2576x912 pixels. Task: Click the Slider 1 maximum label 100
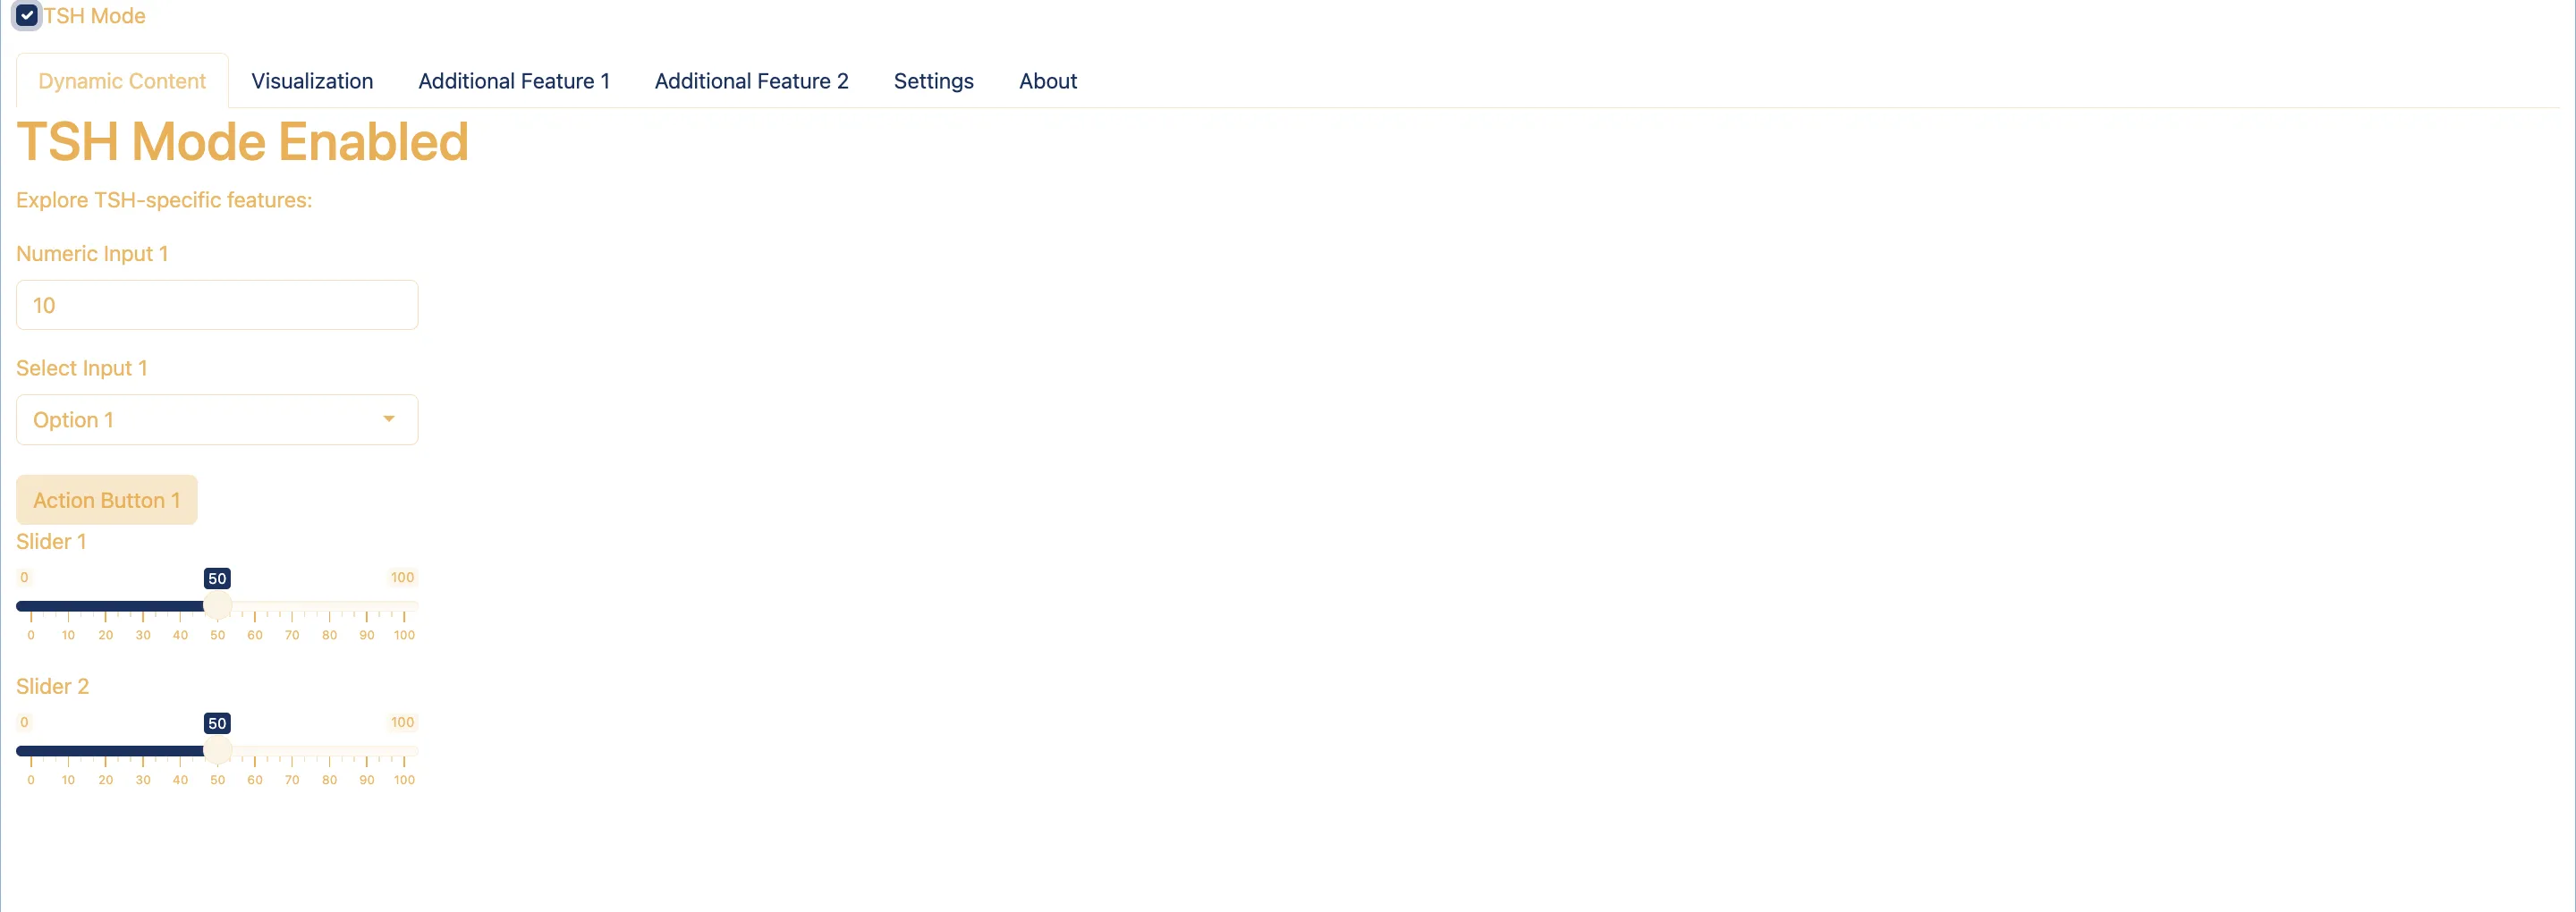[x=402, y=577]
